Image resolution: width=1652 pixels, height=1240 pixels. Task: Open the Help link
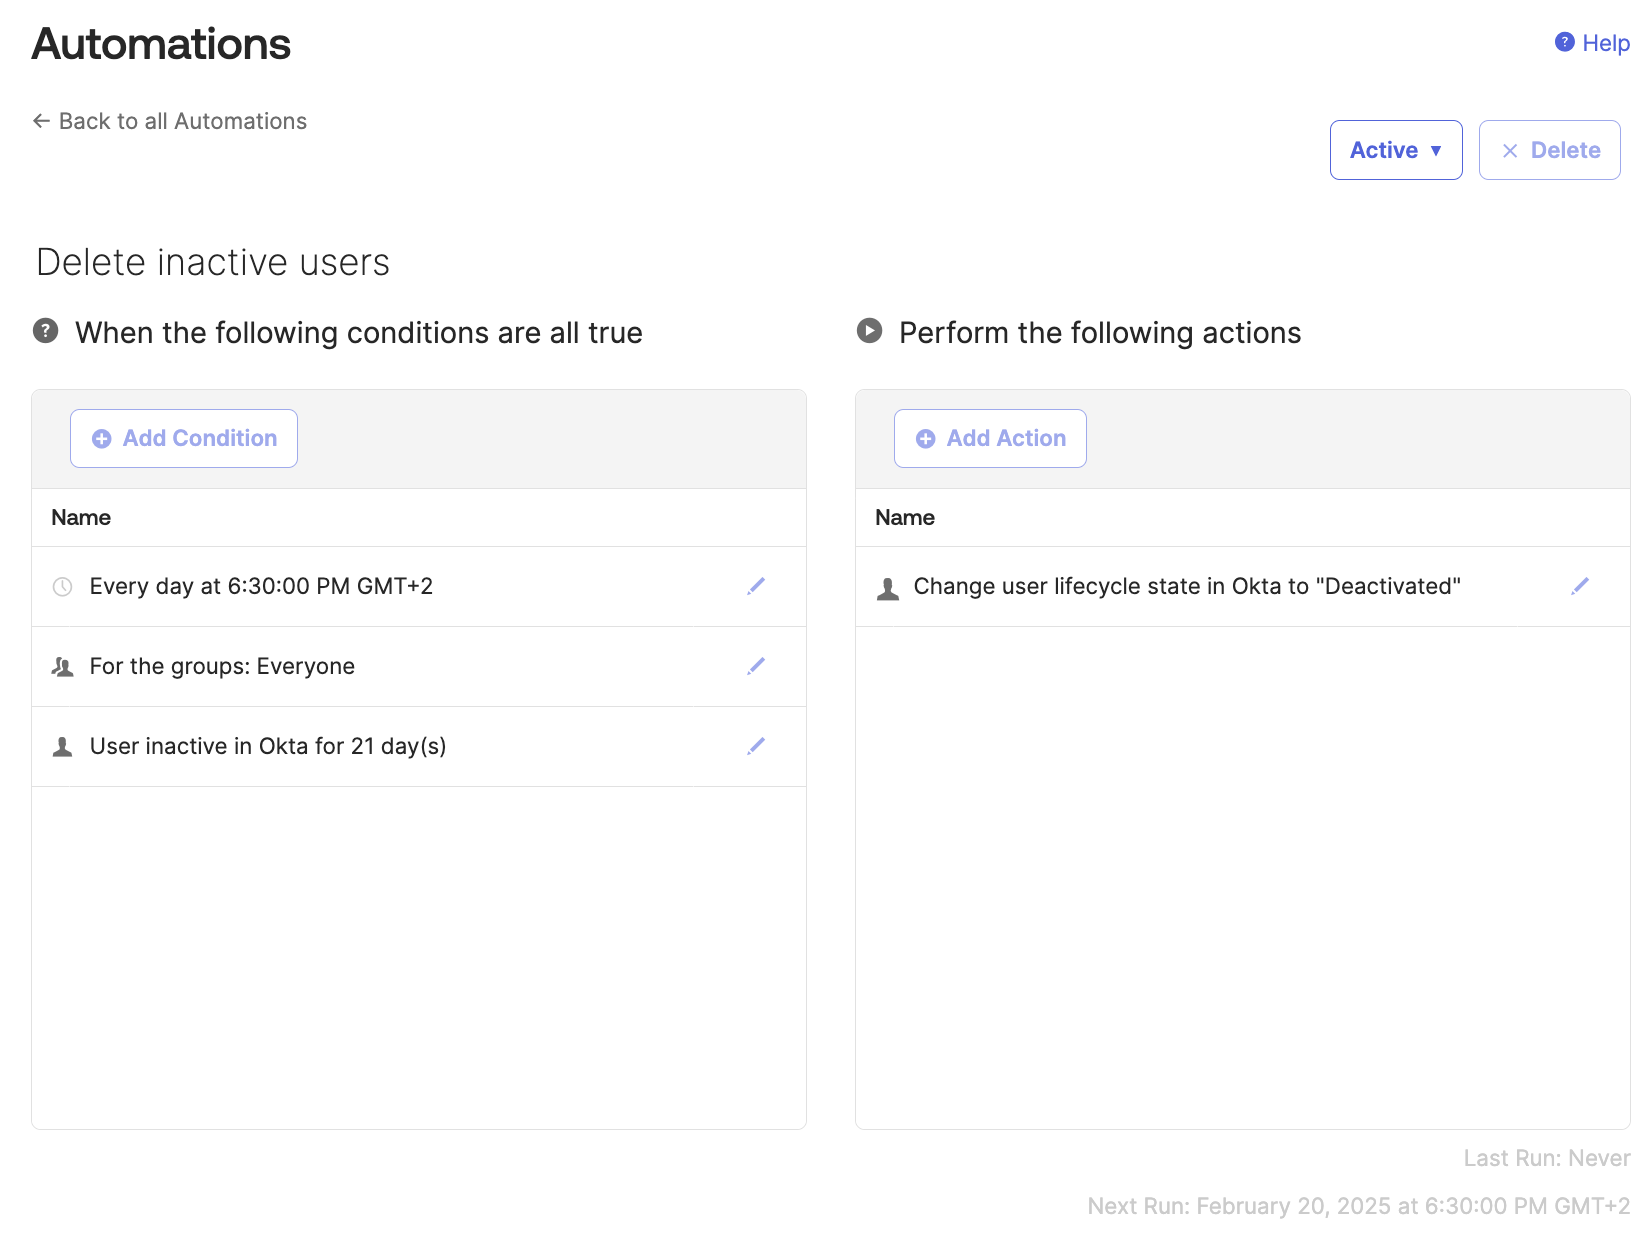pyautogui.click(x=1593, y=43)
